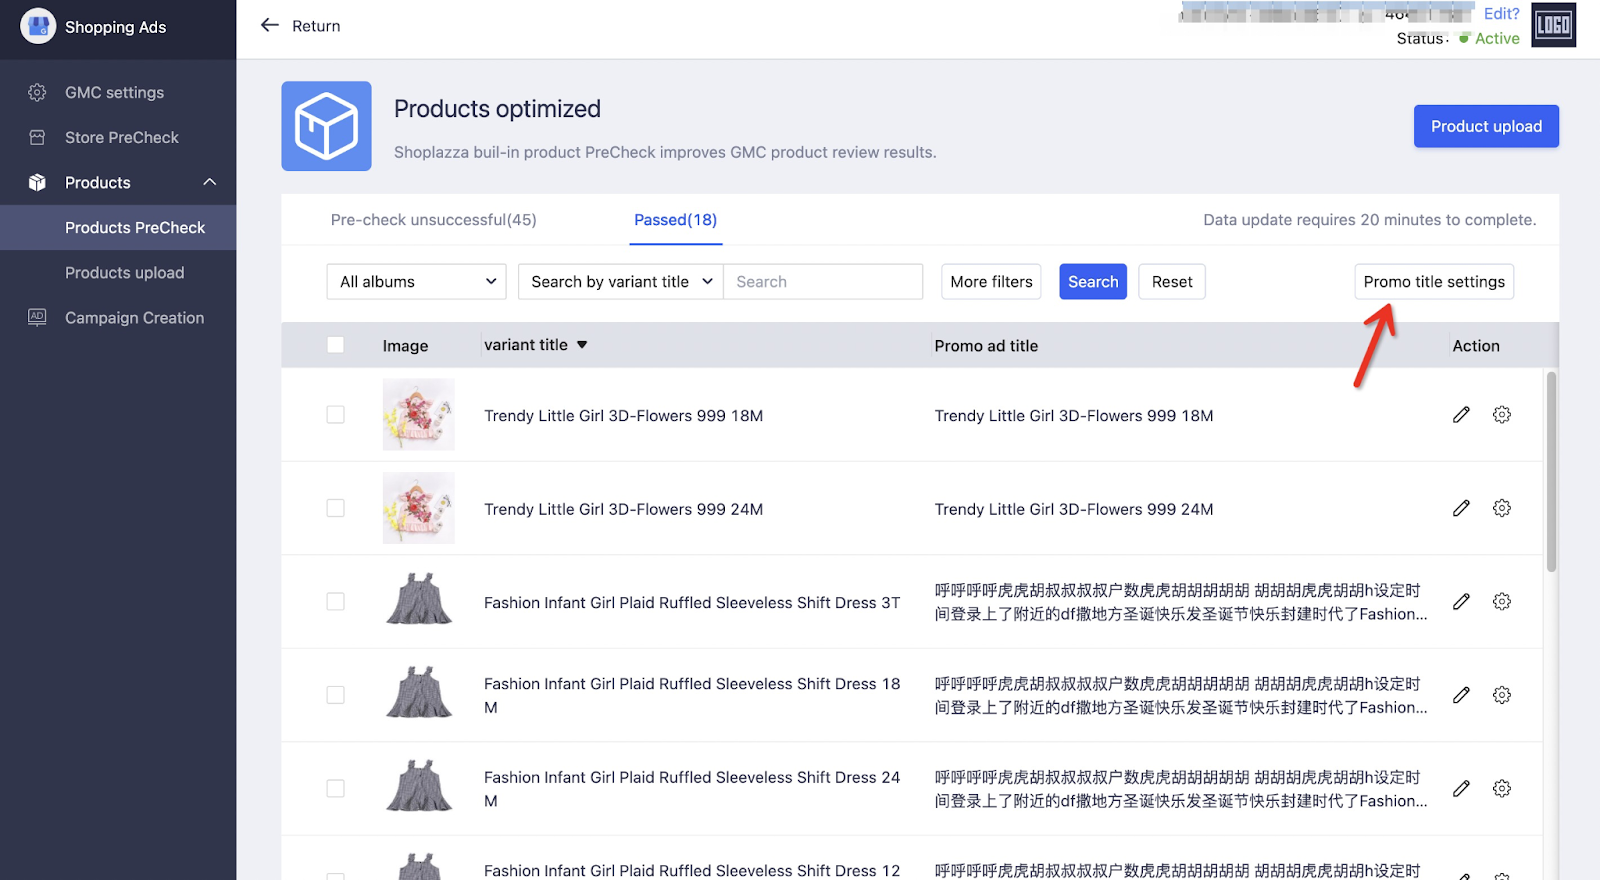
Task: Click the Store PreCheck storefront icon
Action: coord(37,137)
